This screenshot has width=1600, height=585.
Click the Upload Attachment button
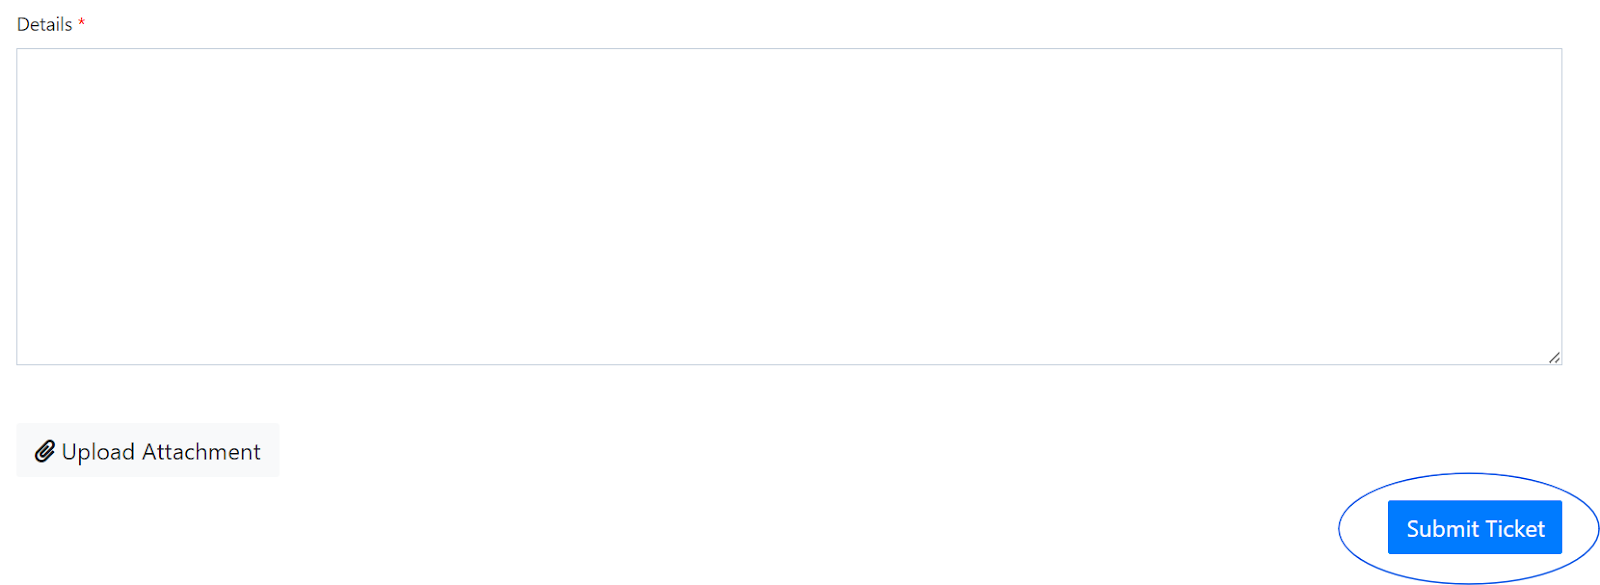pyautogui.click(x=148, y=451)
